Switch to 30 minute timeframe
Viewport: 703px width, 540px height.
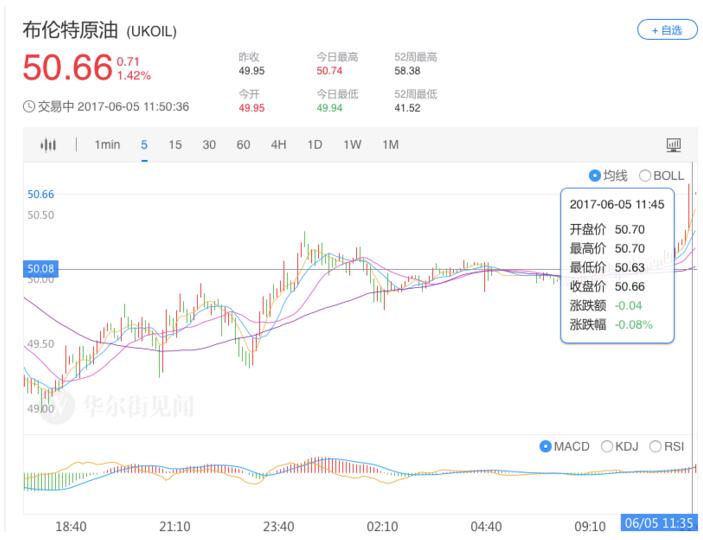tap(209, 145)
